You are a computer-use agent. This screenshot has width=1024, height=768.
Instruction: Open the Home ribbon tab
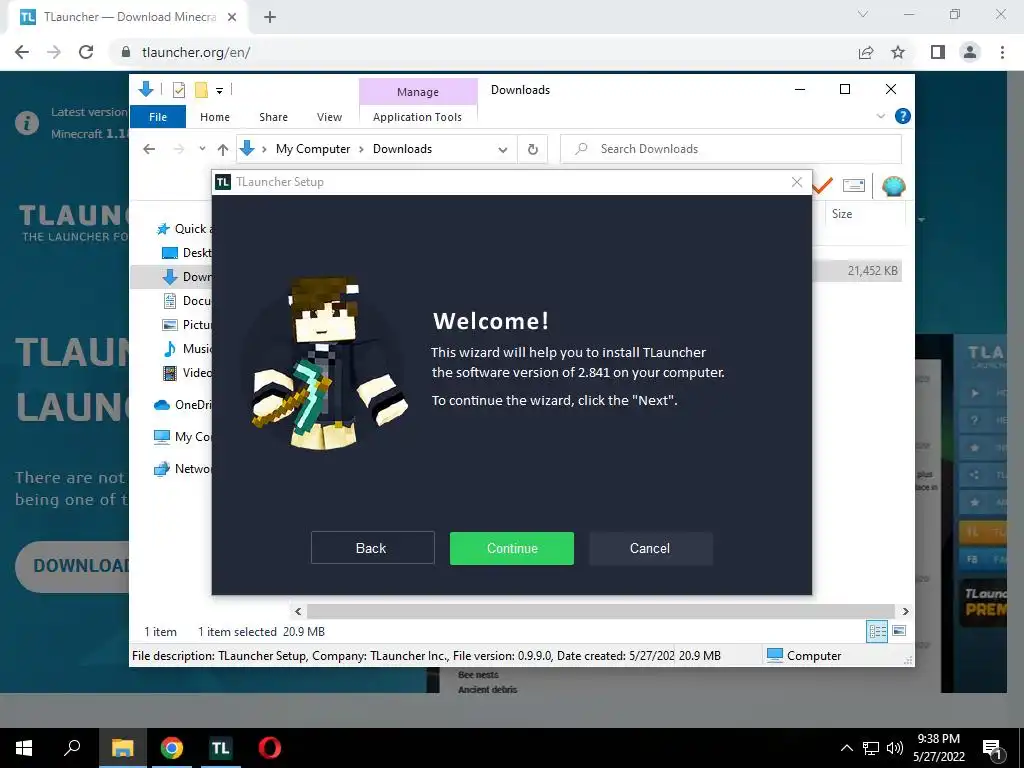click(x=215, y=117)
